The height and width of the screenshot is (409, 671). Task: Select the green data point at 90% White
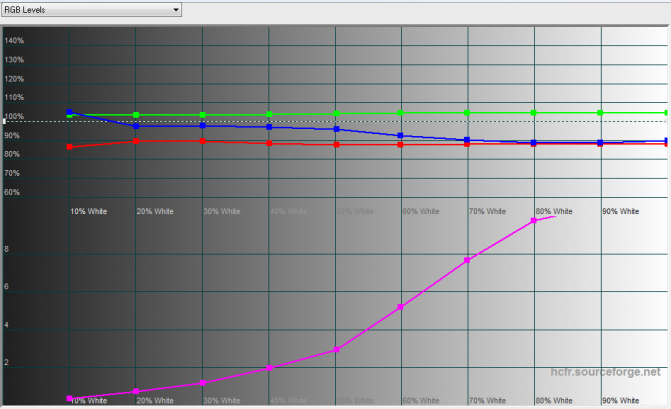coord(600,112)
